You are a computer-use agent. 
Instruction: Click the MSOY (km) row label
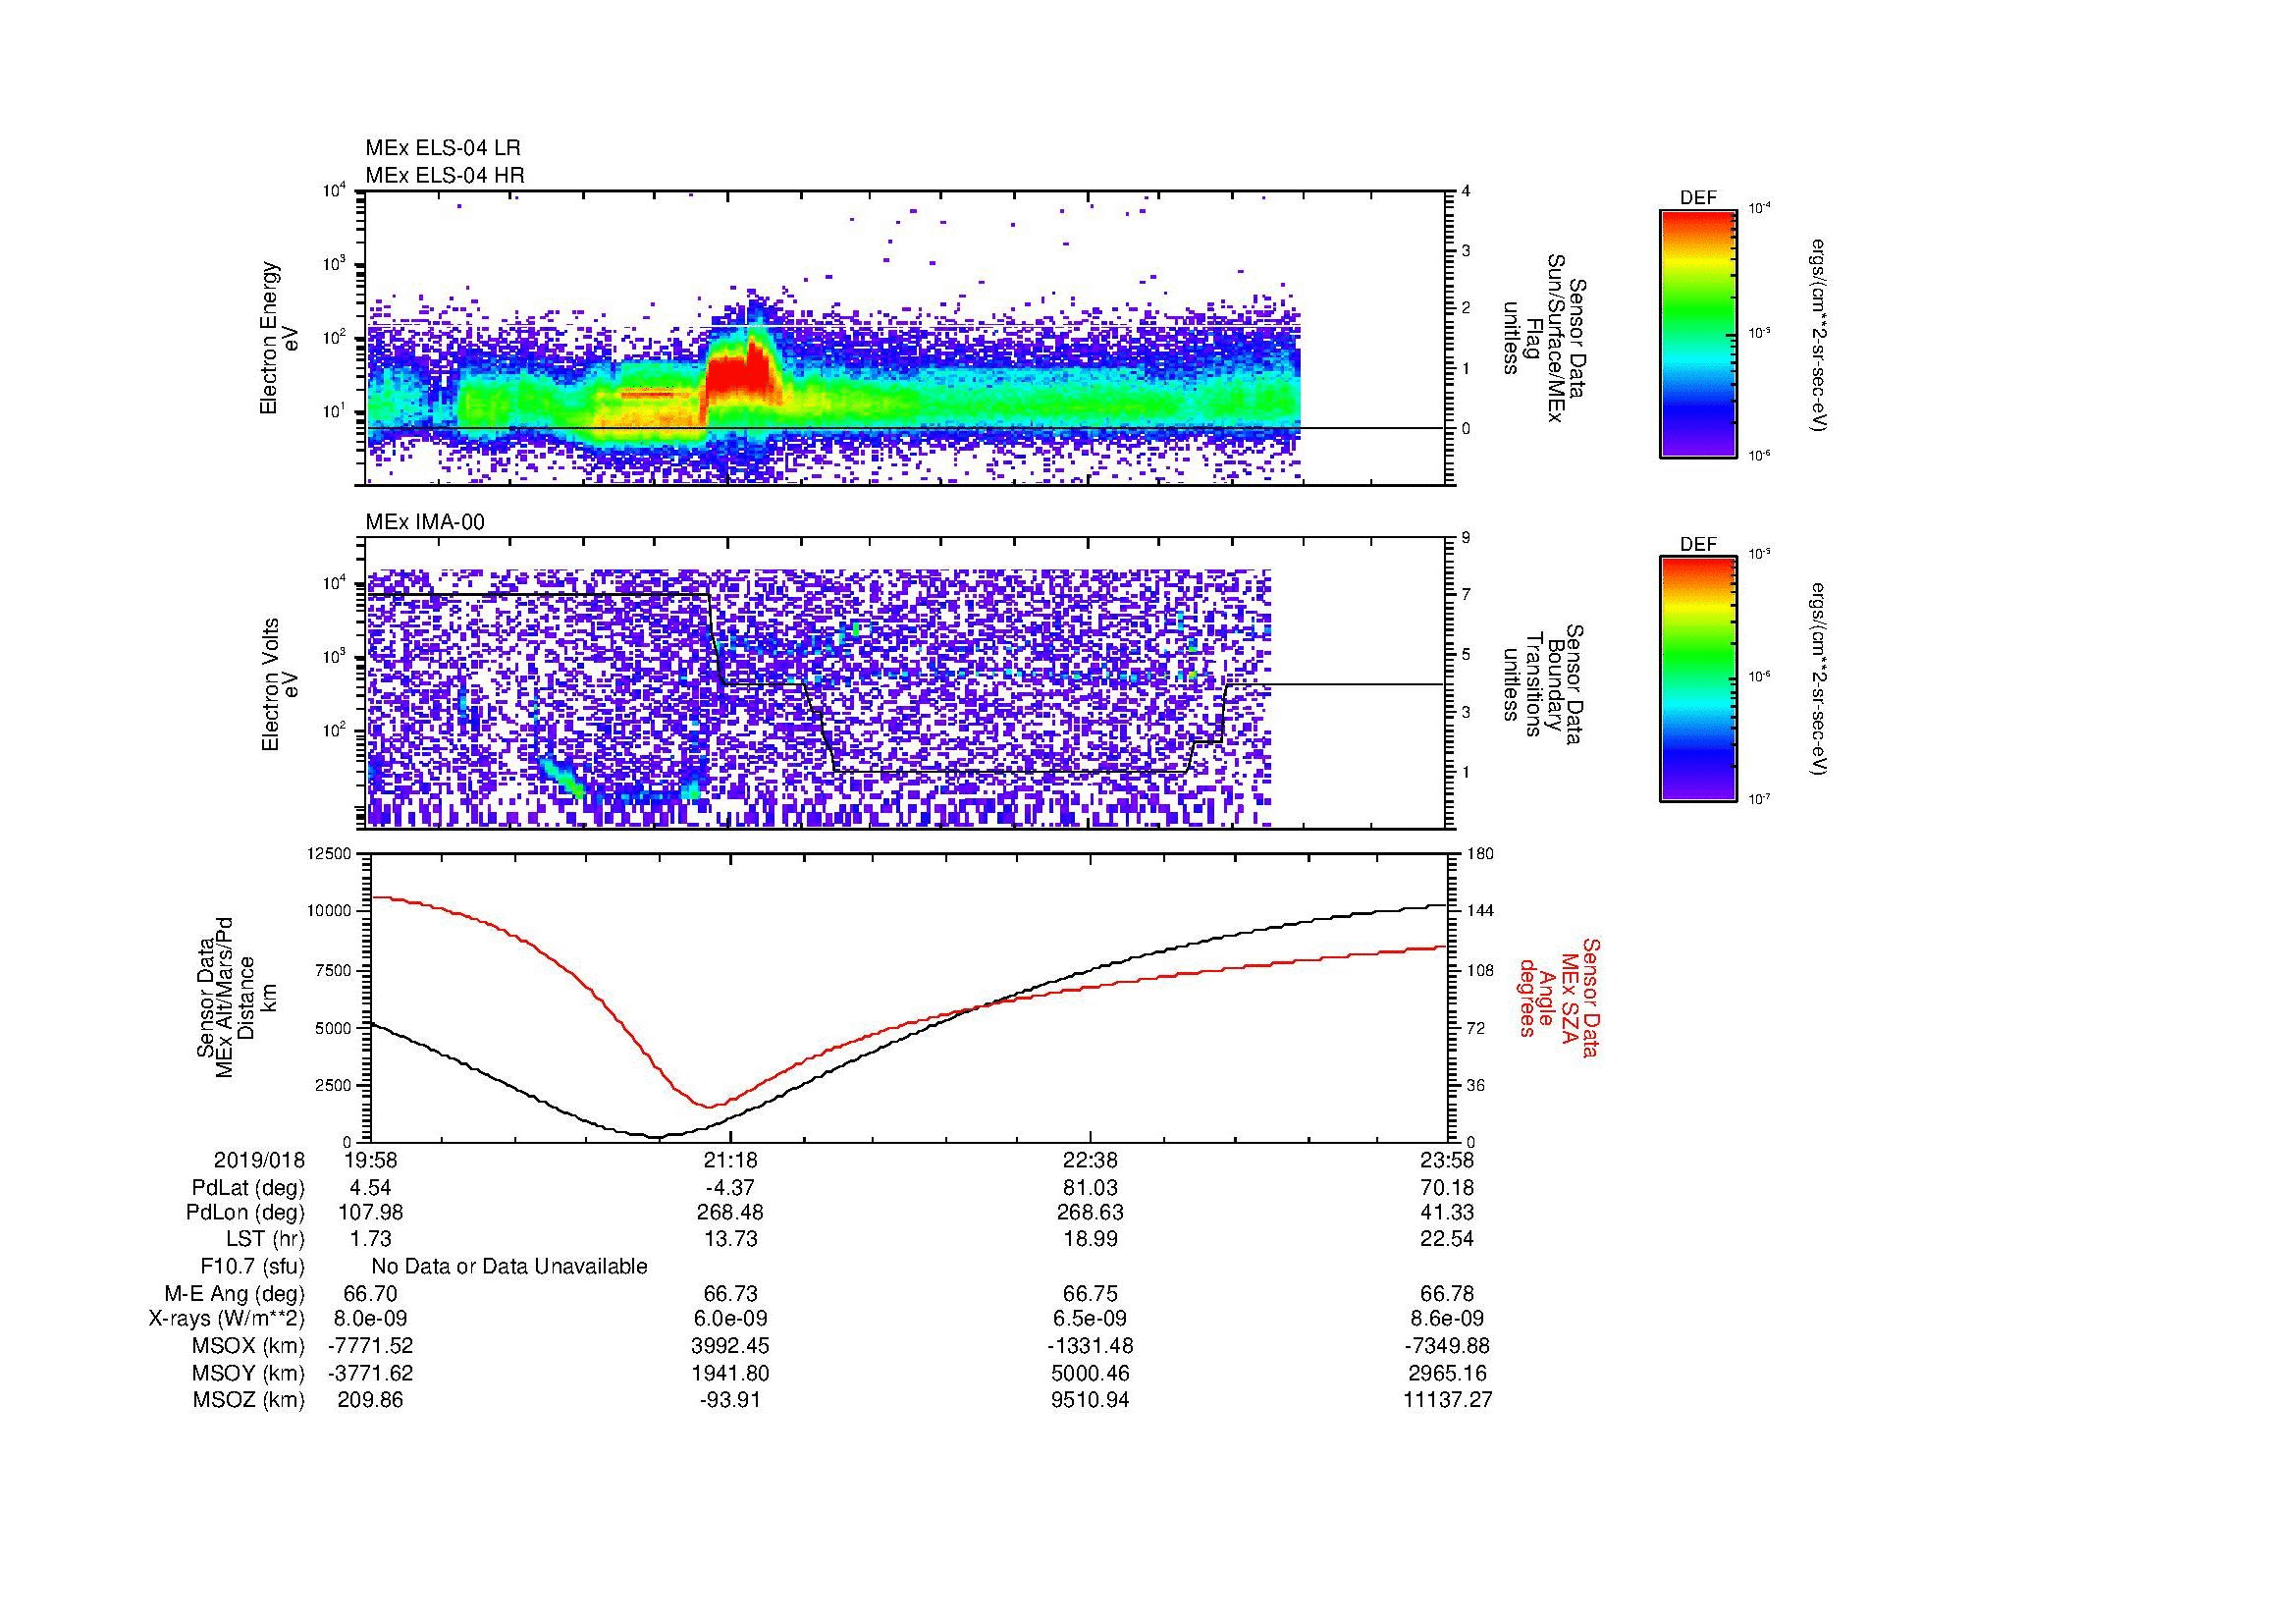[248, 1373]
